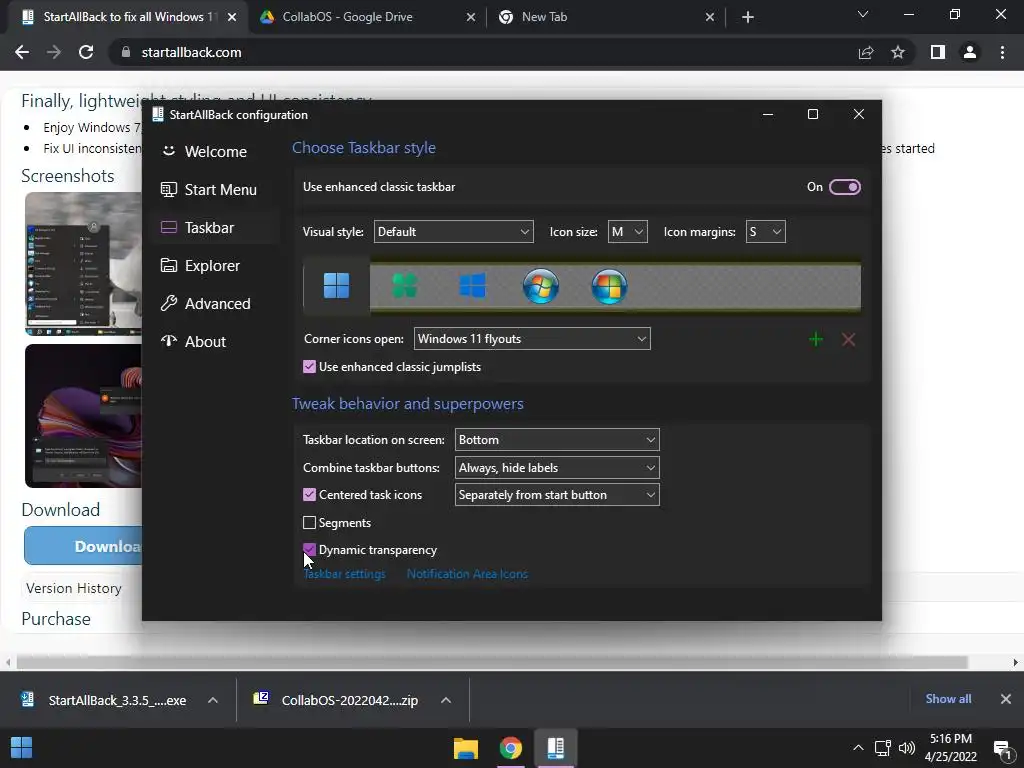Screen dimensions: 1024x768
Task: Bookmark this page with the star icon
Action: coord(898,52)
